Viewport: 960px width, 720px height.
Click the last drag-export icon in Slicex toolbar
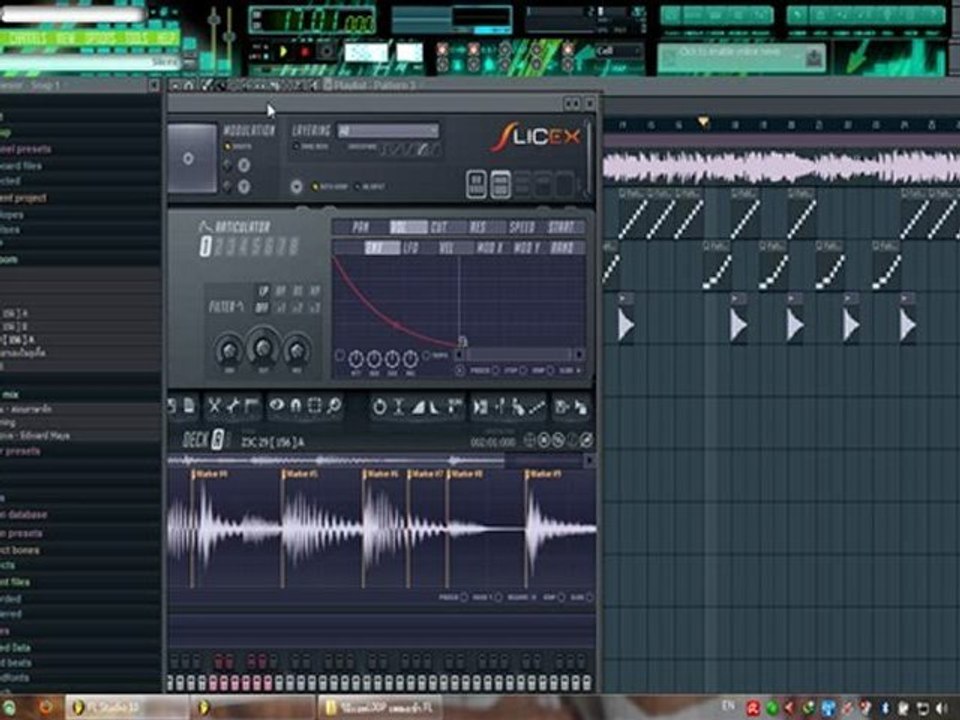tap(580, 407)
